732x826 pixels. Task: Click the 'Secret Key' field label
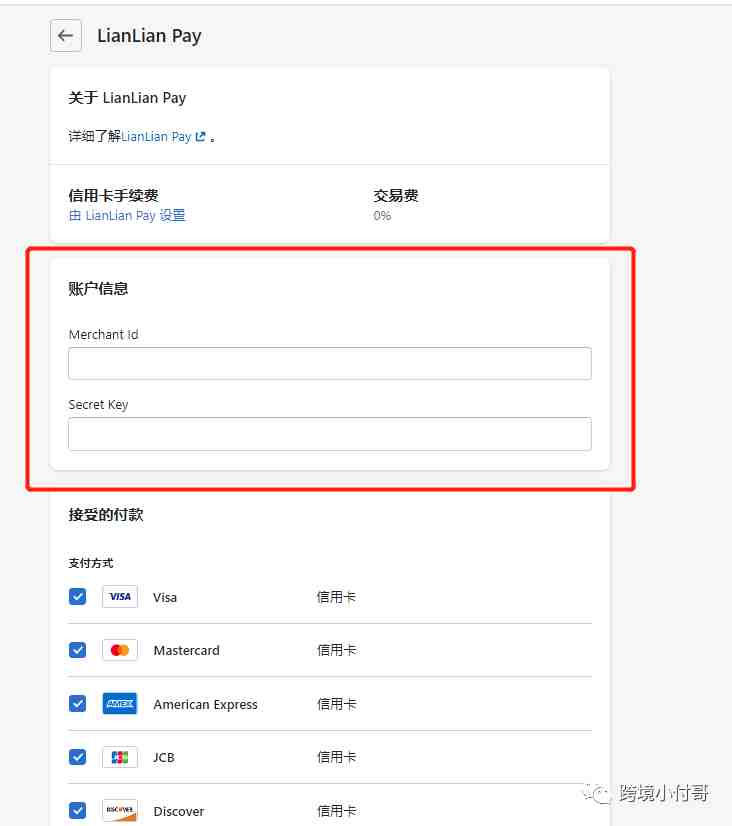coord(98,405)
